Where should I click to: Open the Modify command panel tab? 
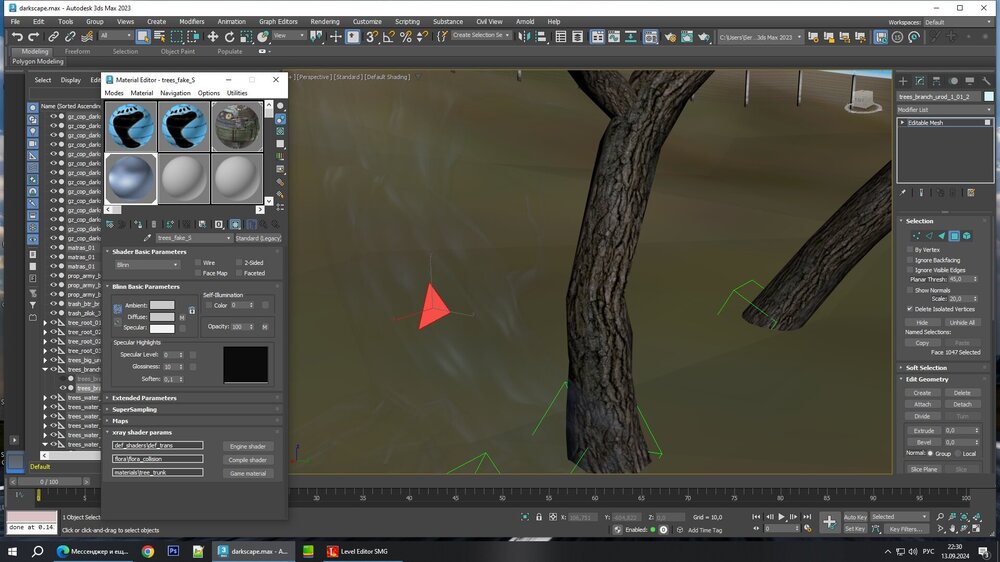(920, 80)
